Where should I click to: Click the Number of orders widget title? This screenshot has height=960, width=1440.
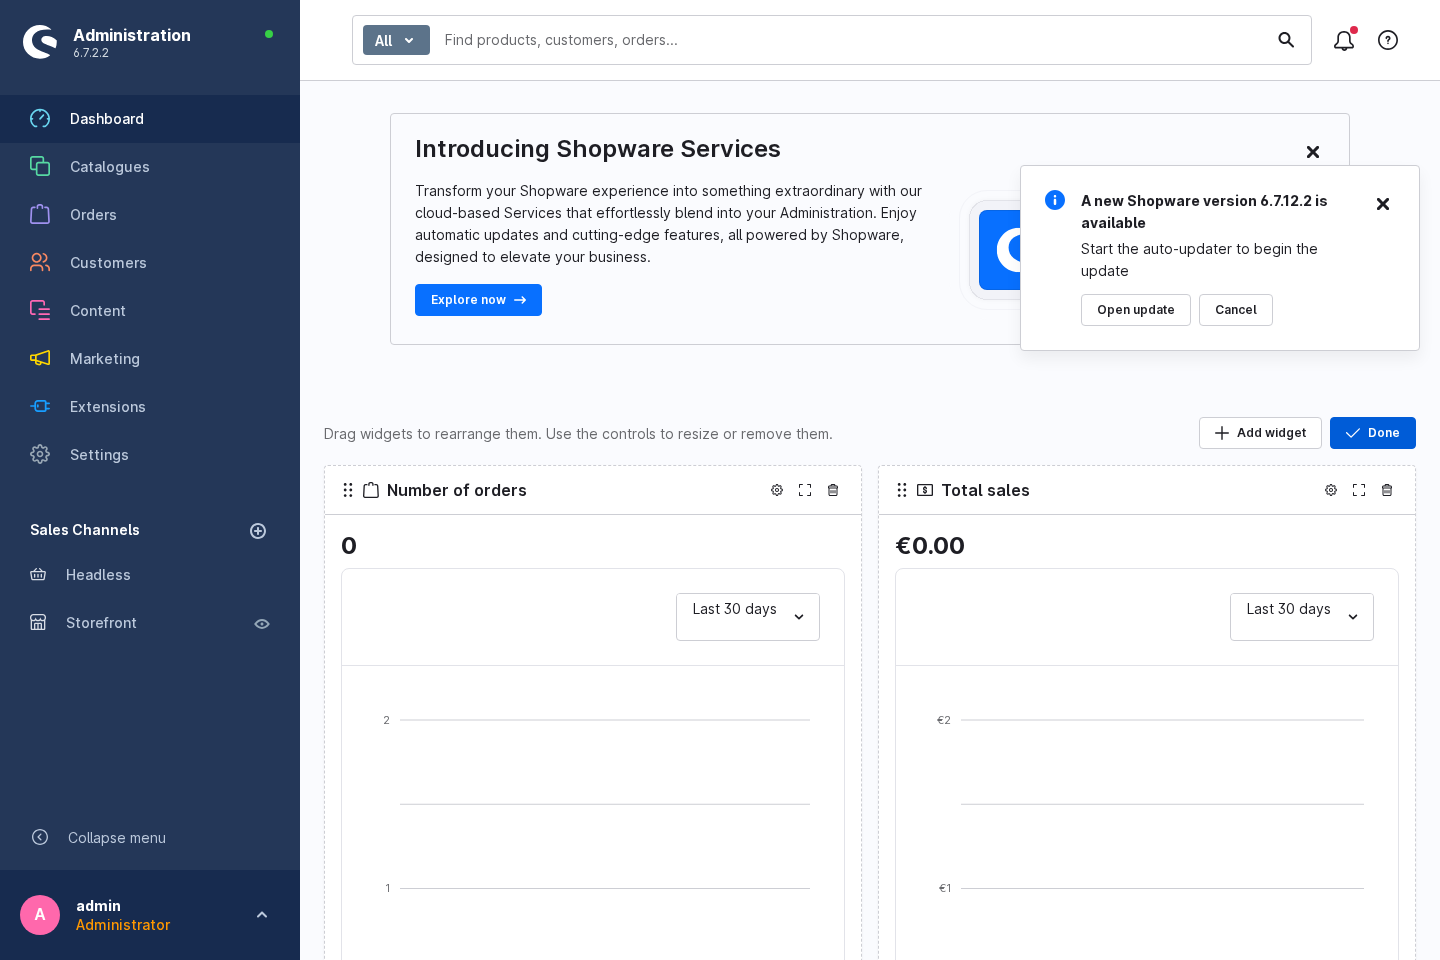pyautogui.click(x=457, y=490)
